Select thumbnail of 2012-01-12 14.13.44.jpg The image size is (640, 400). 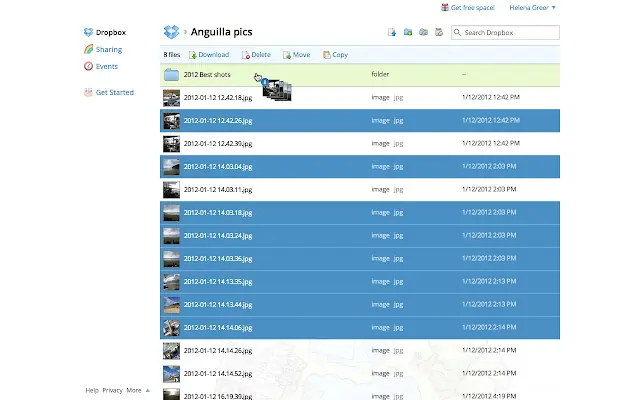(171, 305)
